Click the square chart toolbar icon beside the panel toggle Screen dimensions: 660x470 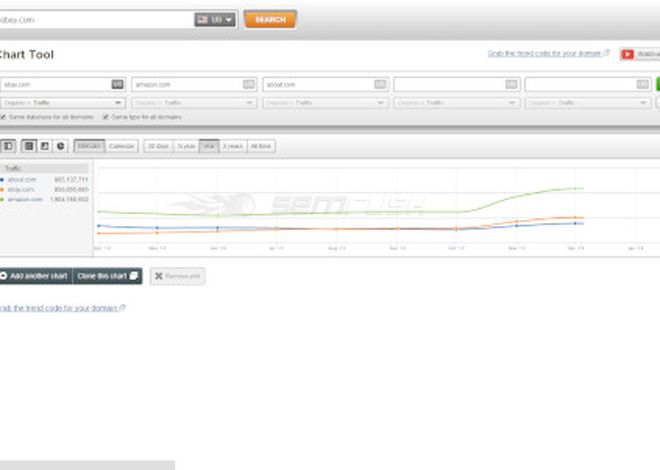[29, 146]
